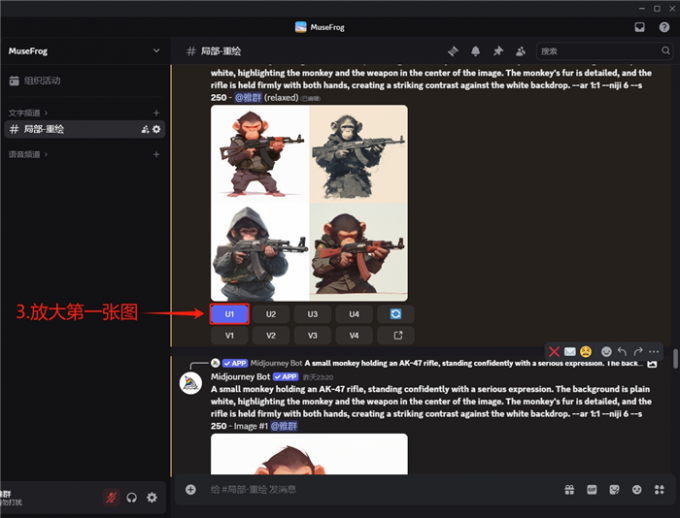Open the sticker picker icon
The width and height of the screenshot is (680, 518).
coord(614,490)
